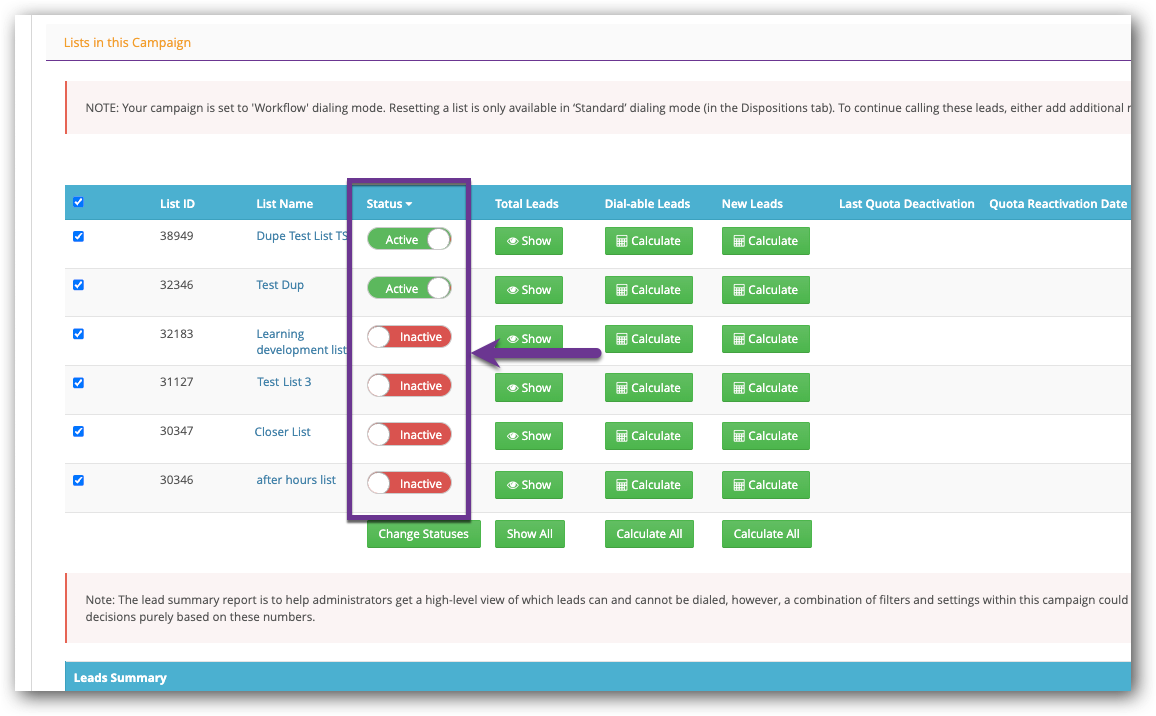
Task: Toggle the select-all checkbox in table header
Action: click(79, 202)
